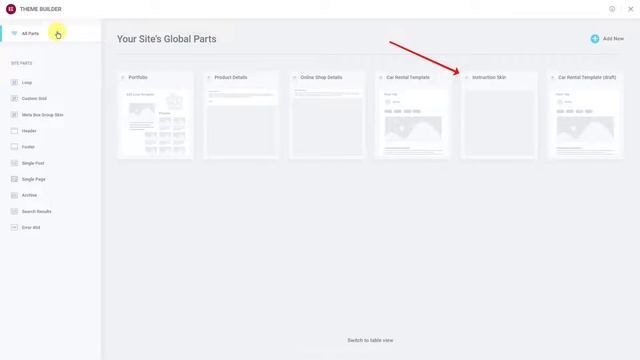640x360 pixels.
Task: Open Car Rental Template (draft) preview thumbnail
Action: [x=585, y=122]
